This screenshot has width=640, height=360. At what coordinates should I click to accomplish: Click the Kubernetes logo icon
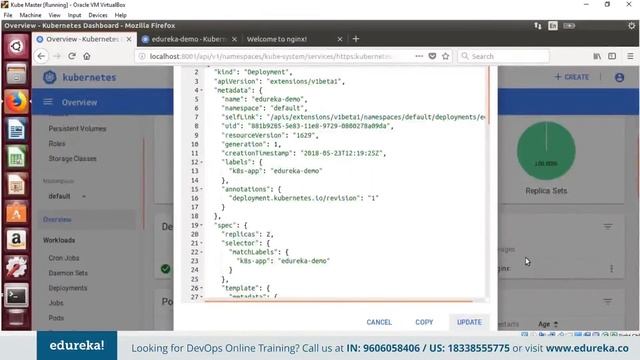click(x=50, y=77)
